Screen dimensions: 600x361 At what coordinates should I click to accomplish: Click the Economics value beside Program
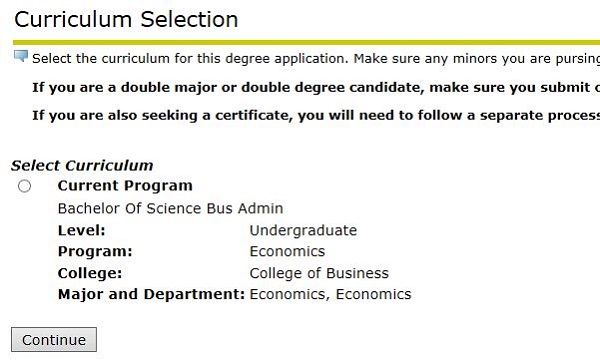(x=287, y=252)
